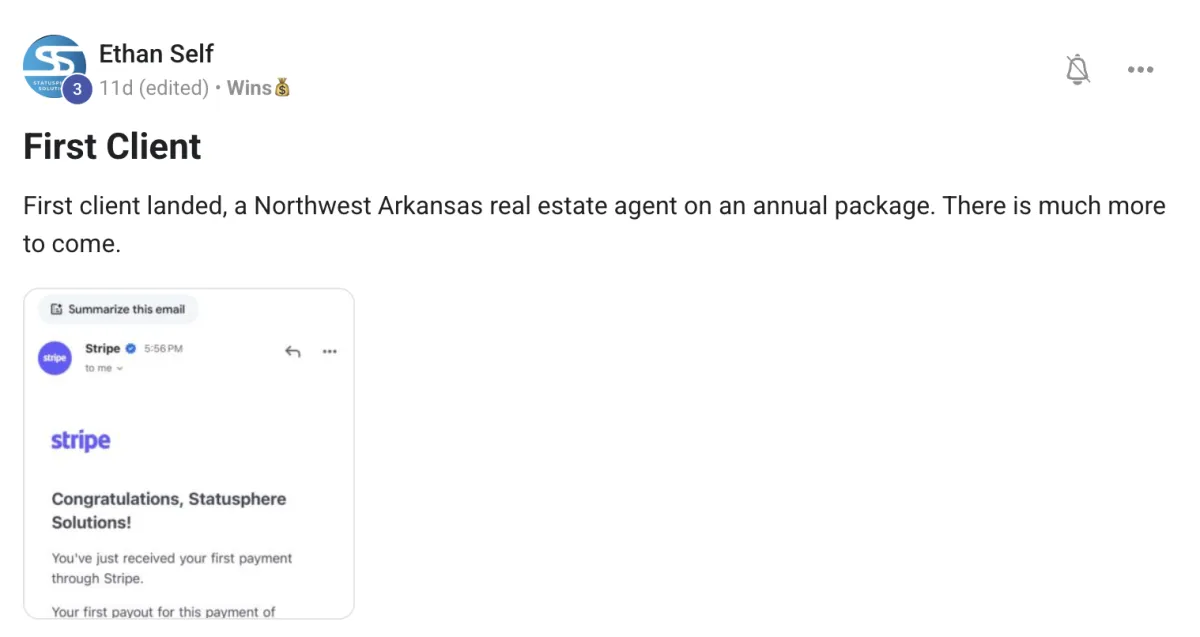The height and width of the screenshot is (637, 1200).
Task: Open the post's three-dot options menu
Action: pos(1140,70)
